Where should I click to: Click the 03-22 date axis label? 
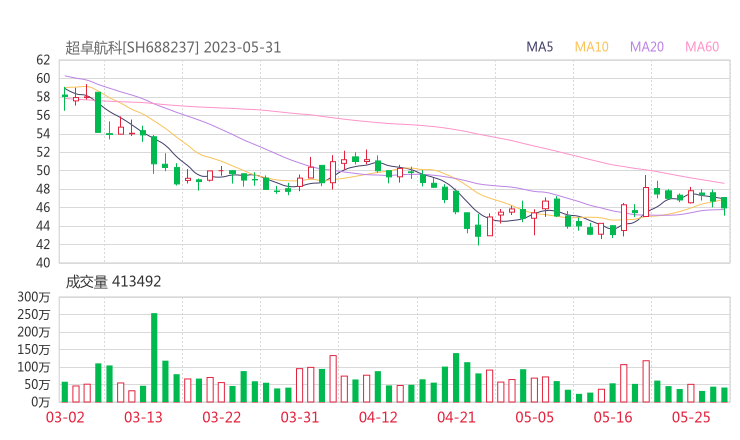[222, 417]
